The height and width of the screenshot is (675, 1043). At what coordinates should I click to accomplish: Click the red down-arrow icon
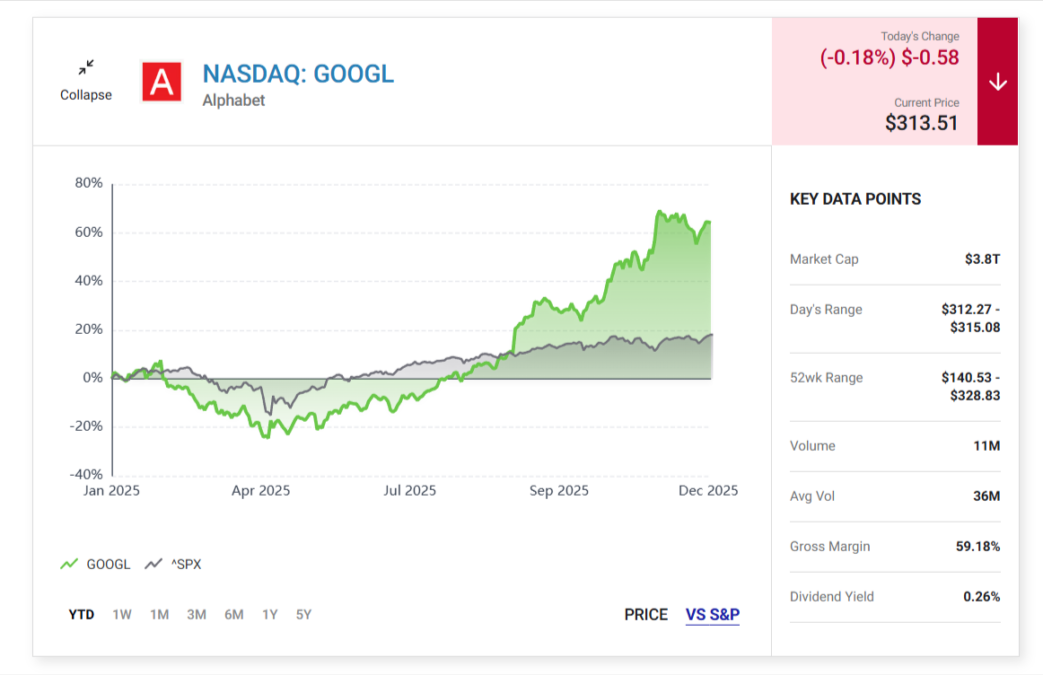point(996,81)
